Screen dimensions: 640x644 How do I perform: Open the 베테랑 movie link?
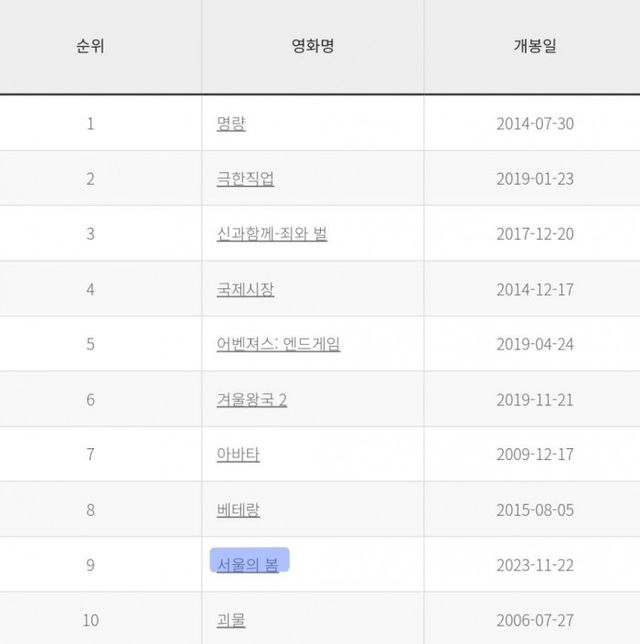[x=238, y=510]
